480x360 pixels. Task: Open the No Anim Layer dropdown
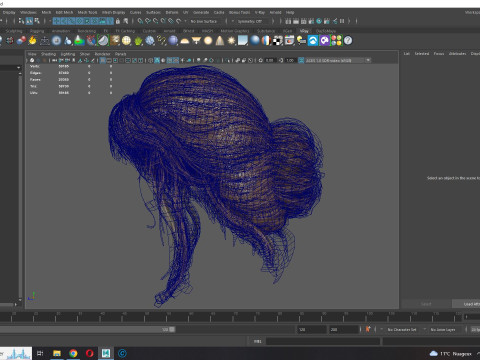(443, 329)
